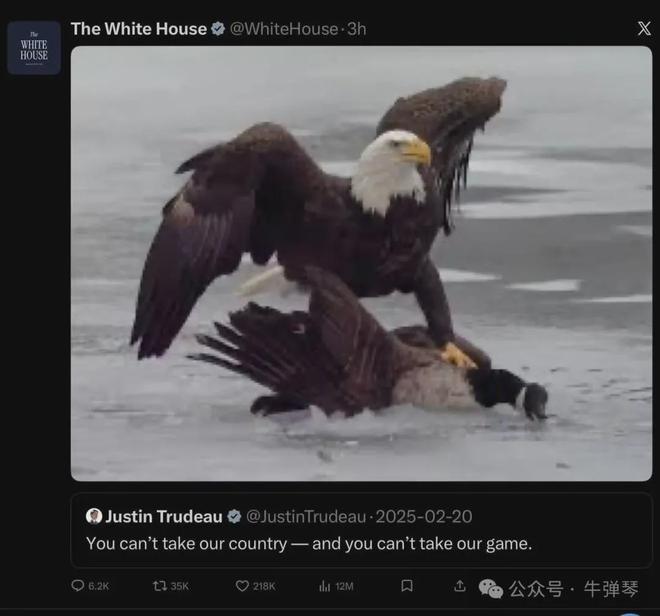The height and width of the screenshot is (616, 660).
Task: Open the @WhiteHouse handle link
Action: (x=284, y=29)
